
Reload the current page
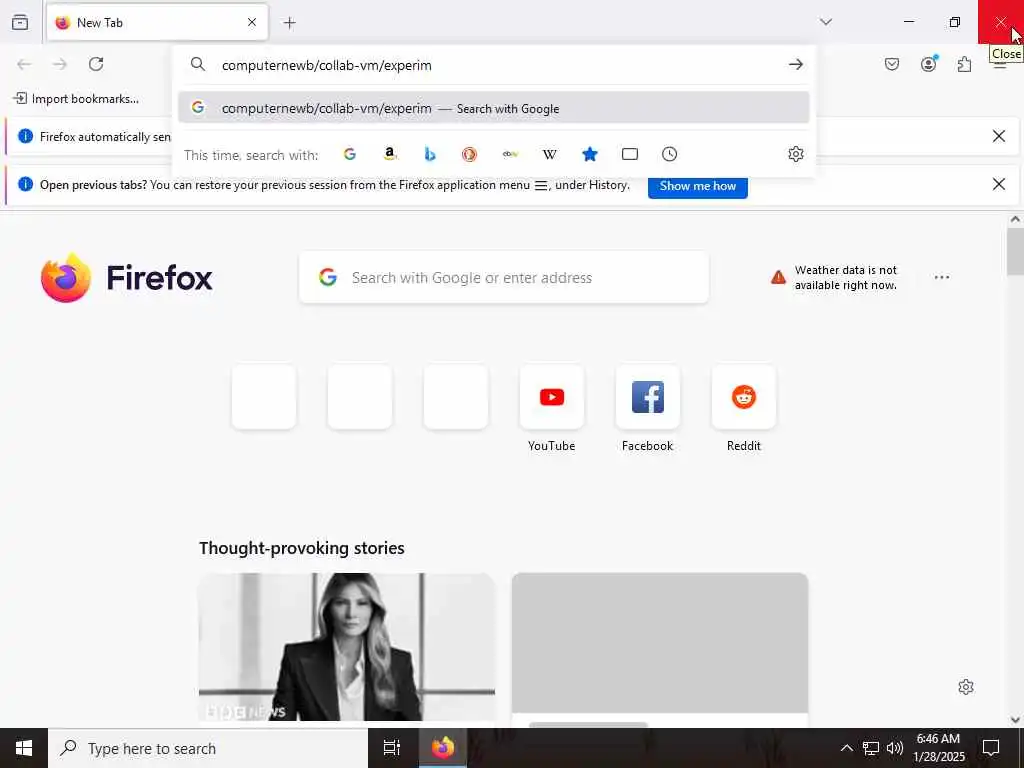coord(96,64)
